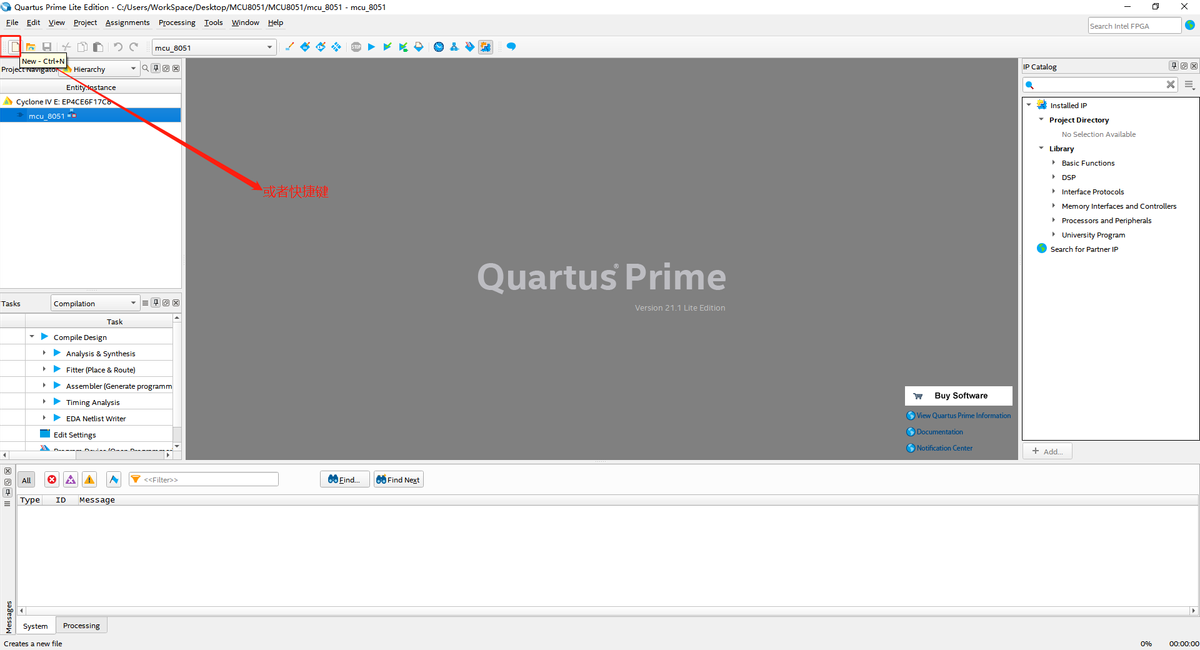Viewport: 1200px width, 650px height.
Task: Close the Project Navigator panel
Action: coord(176,68)
